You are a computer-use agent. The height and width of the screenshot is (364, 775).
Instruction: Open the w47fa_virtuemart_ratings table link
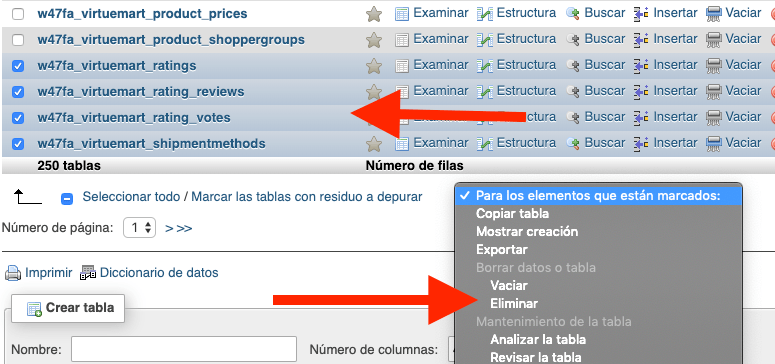(x=117, y=66)
